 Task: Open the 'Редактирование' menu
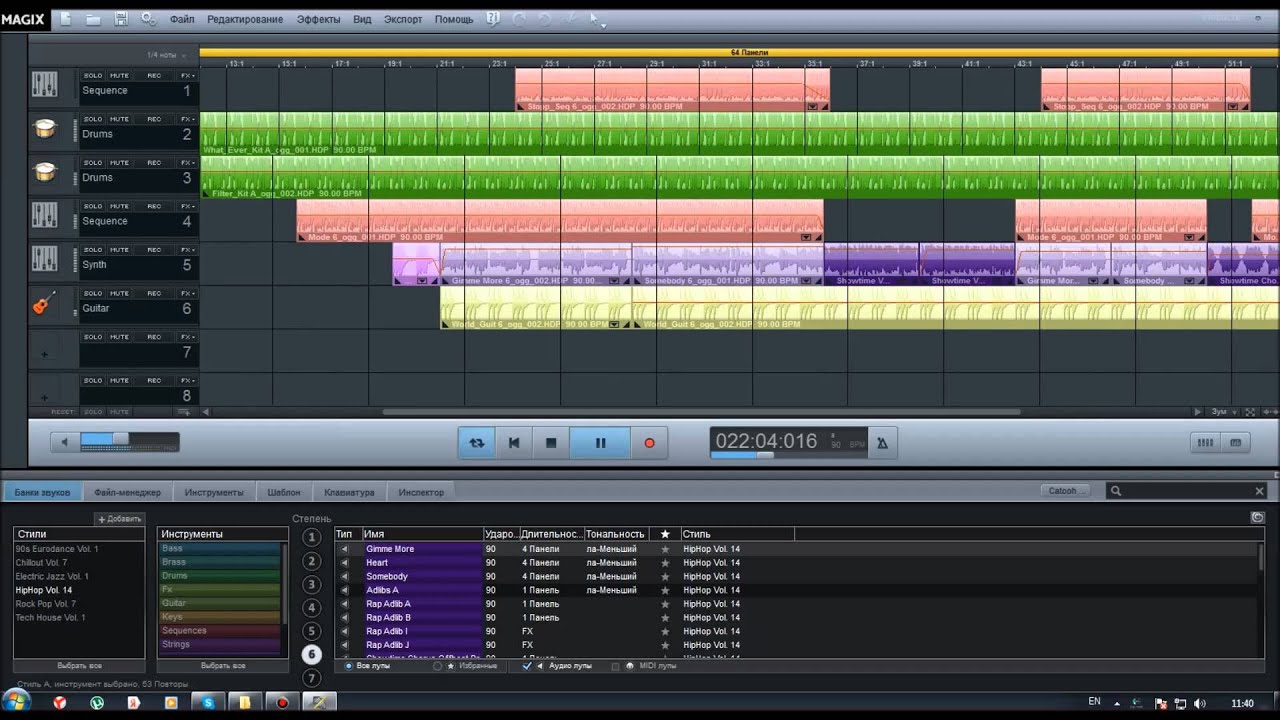click(245, 19)
